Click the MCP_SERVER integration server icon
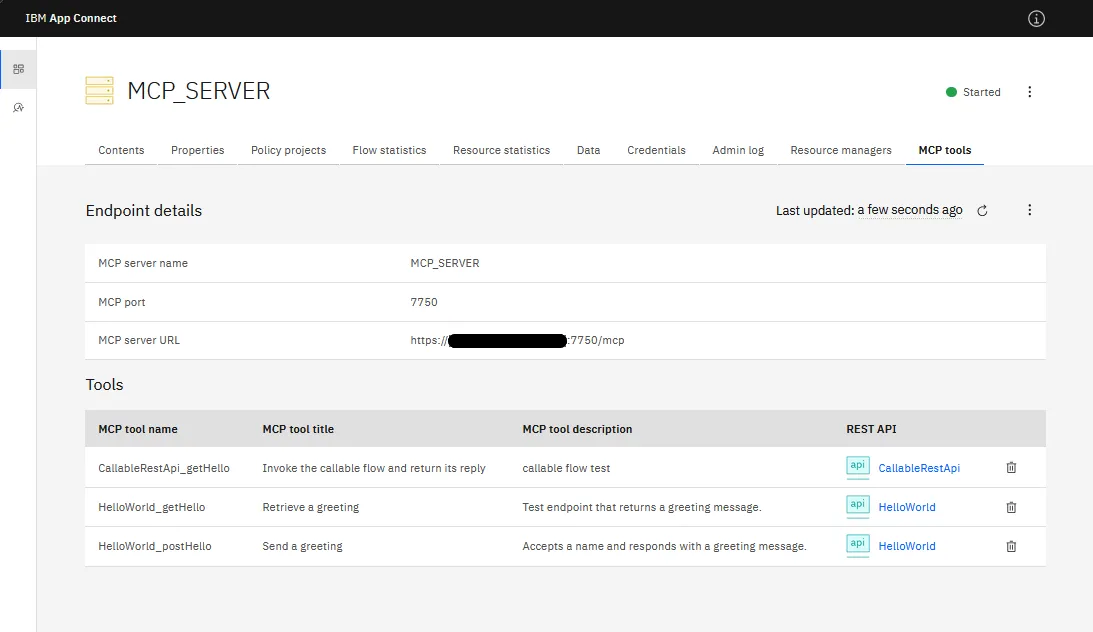This screenshot has height=632, width=1093. [x=99, y=91]
